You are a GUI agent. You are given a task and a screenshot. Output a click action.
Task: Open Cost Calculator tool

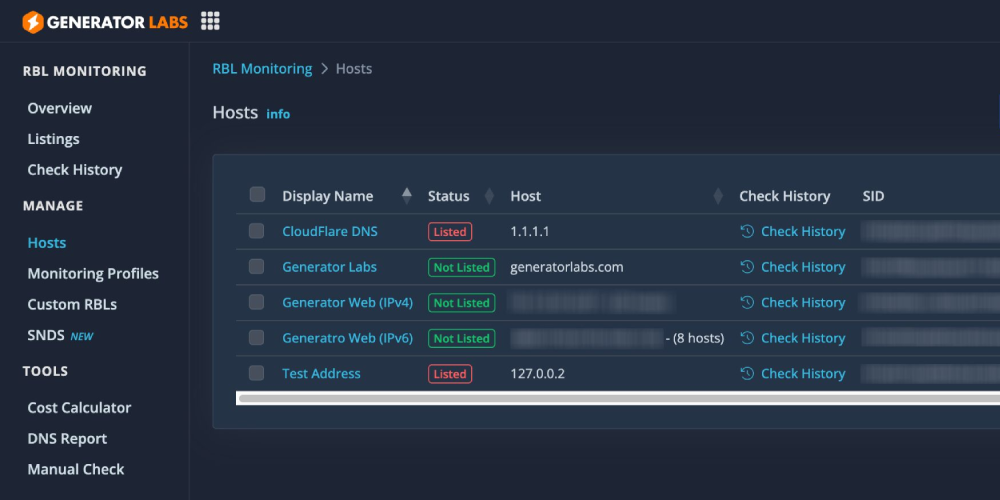(79, 408)
